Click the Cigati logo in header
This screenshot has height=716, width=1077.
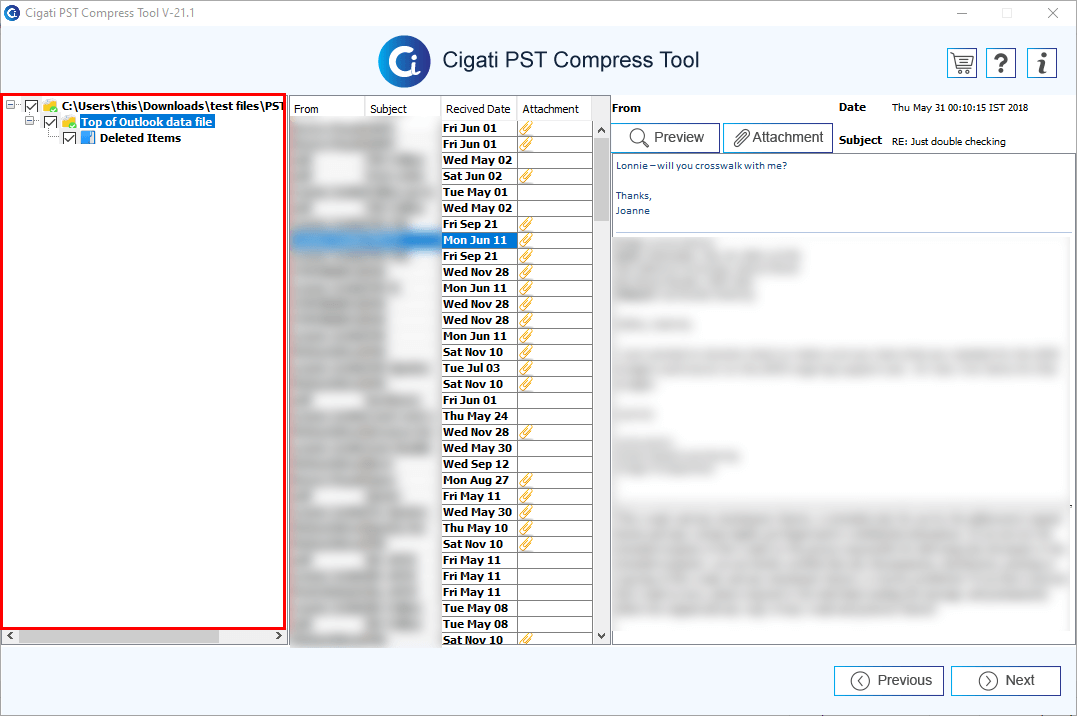404,61
